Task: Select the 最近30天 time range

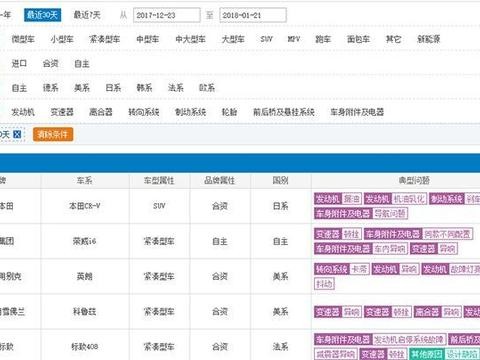Action: [42, 15]
